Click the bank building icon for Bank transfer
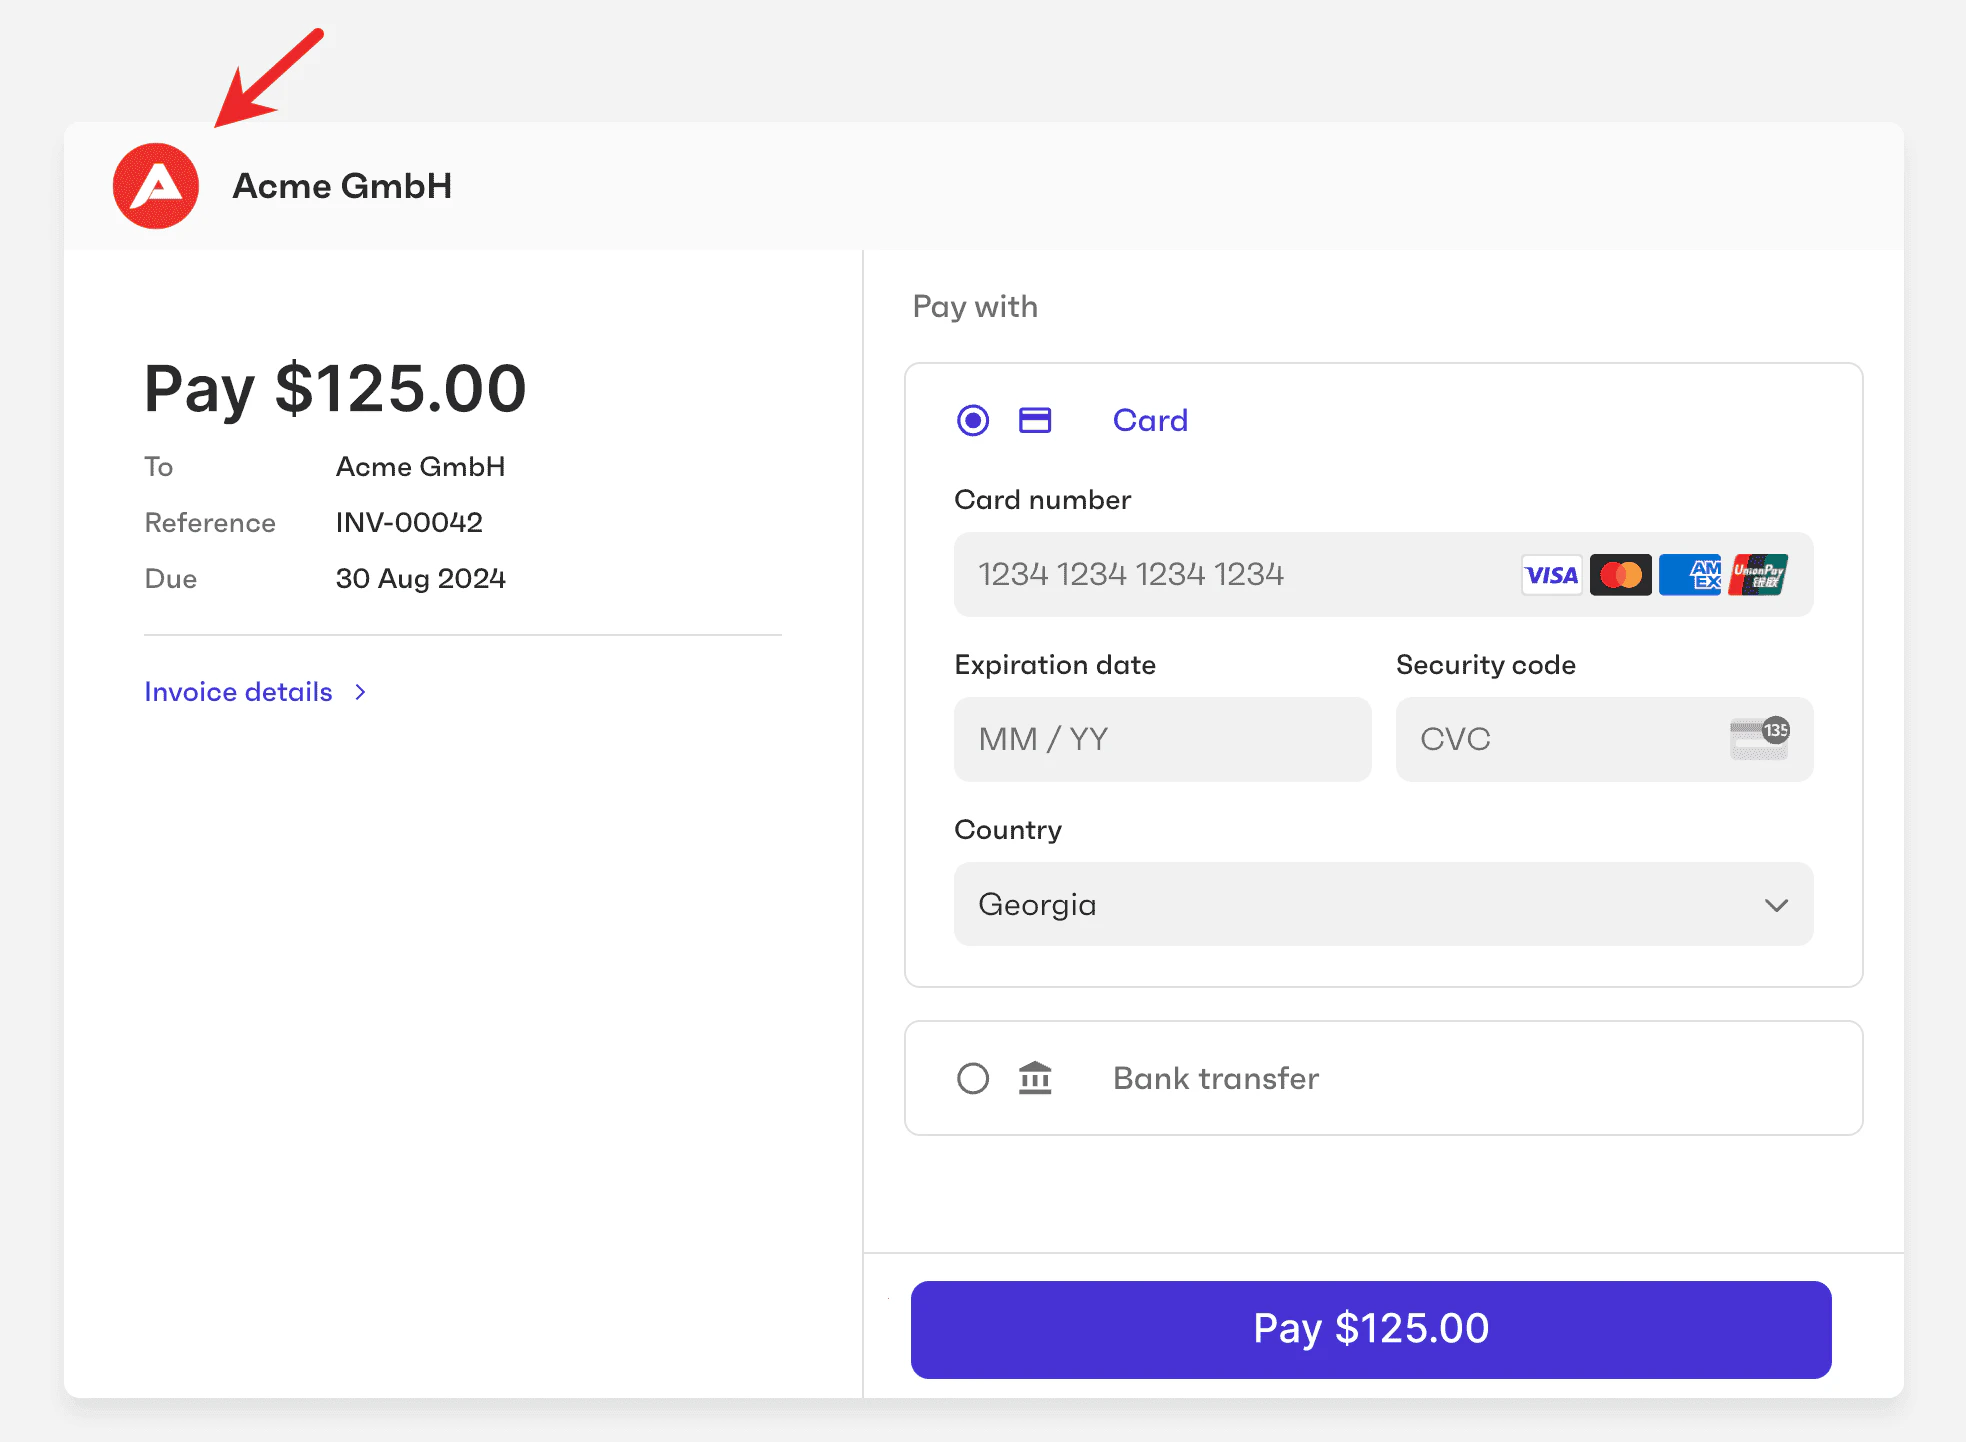The width and height of the screenshot is (1966, 1442). point(1035,1078)
